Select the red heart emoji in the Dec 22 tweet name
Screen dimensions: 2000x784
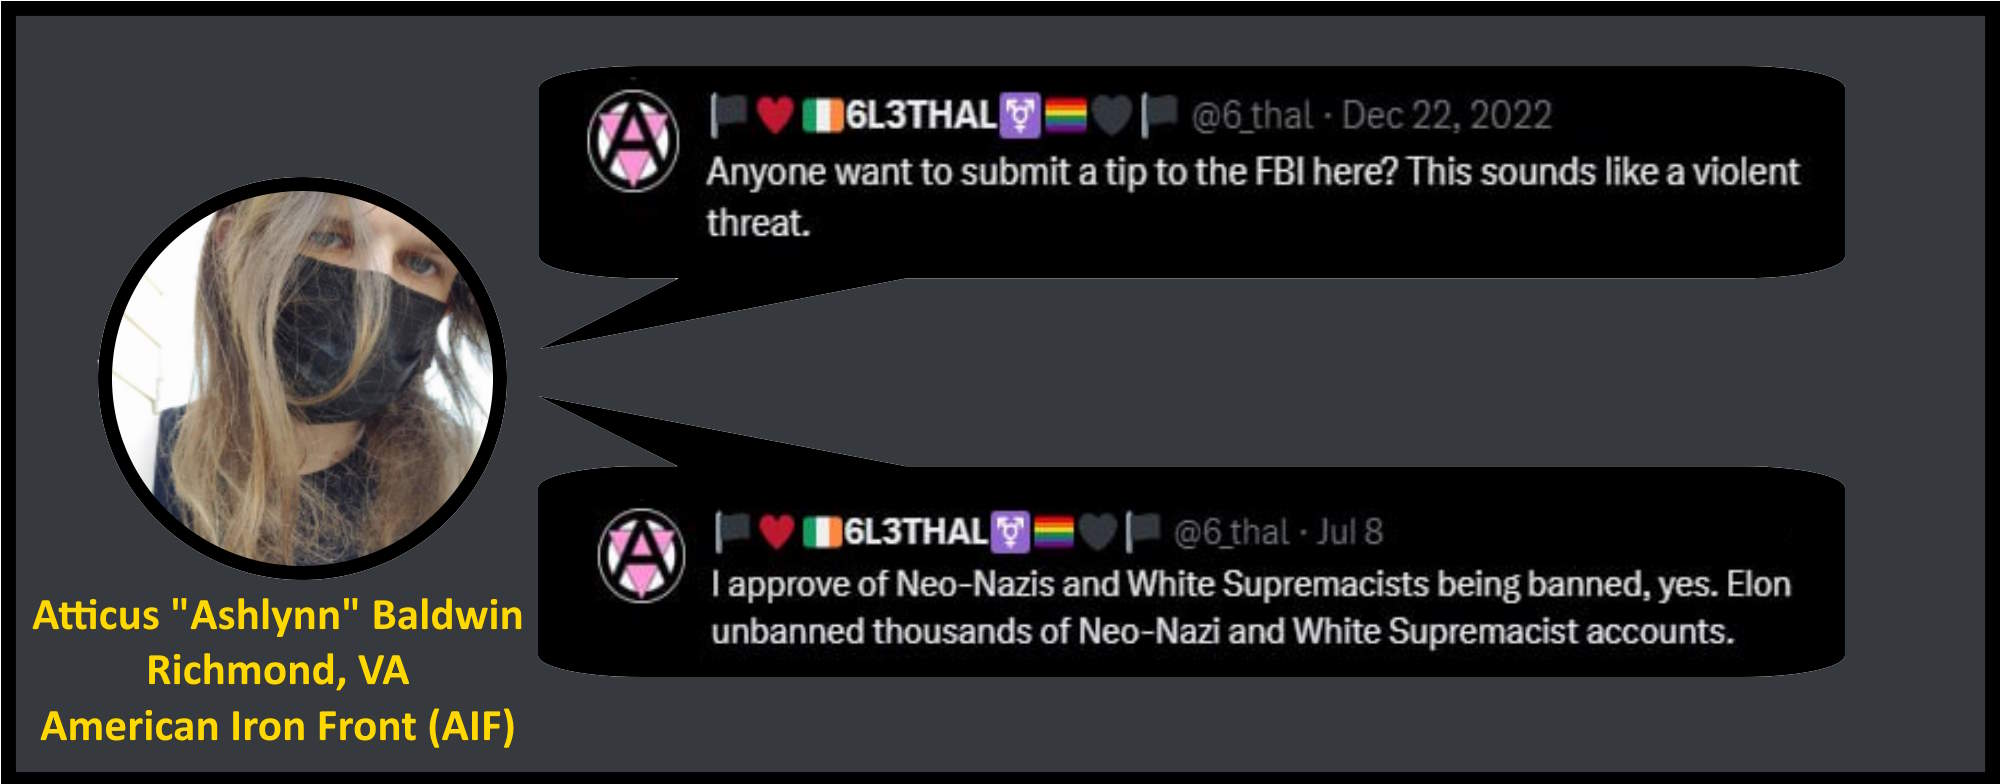(775, 115)
